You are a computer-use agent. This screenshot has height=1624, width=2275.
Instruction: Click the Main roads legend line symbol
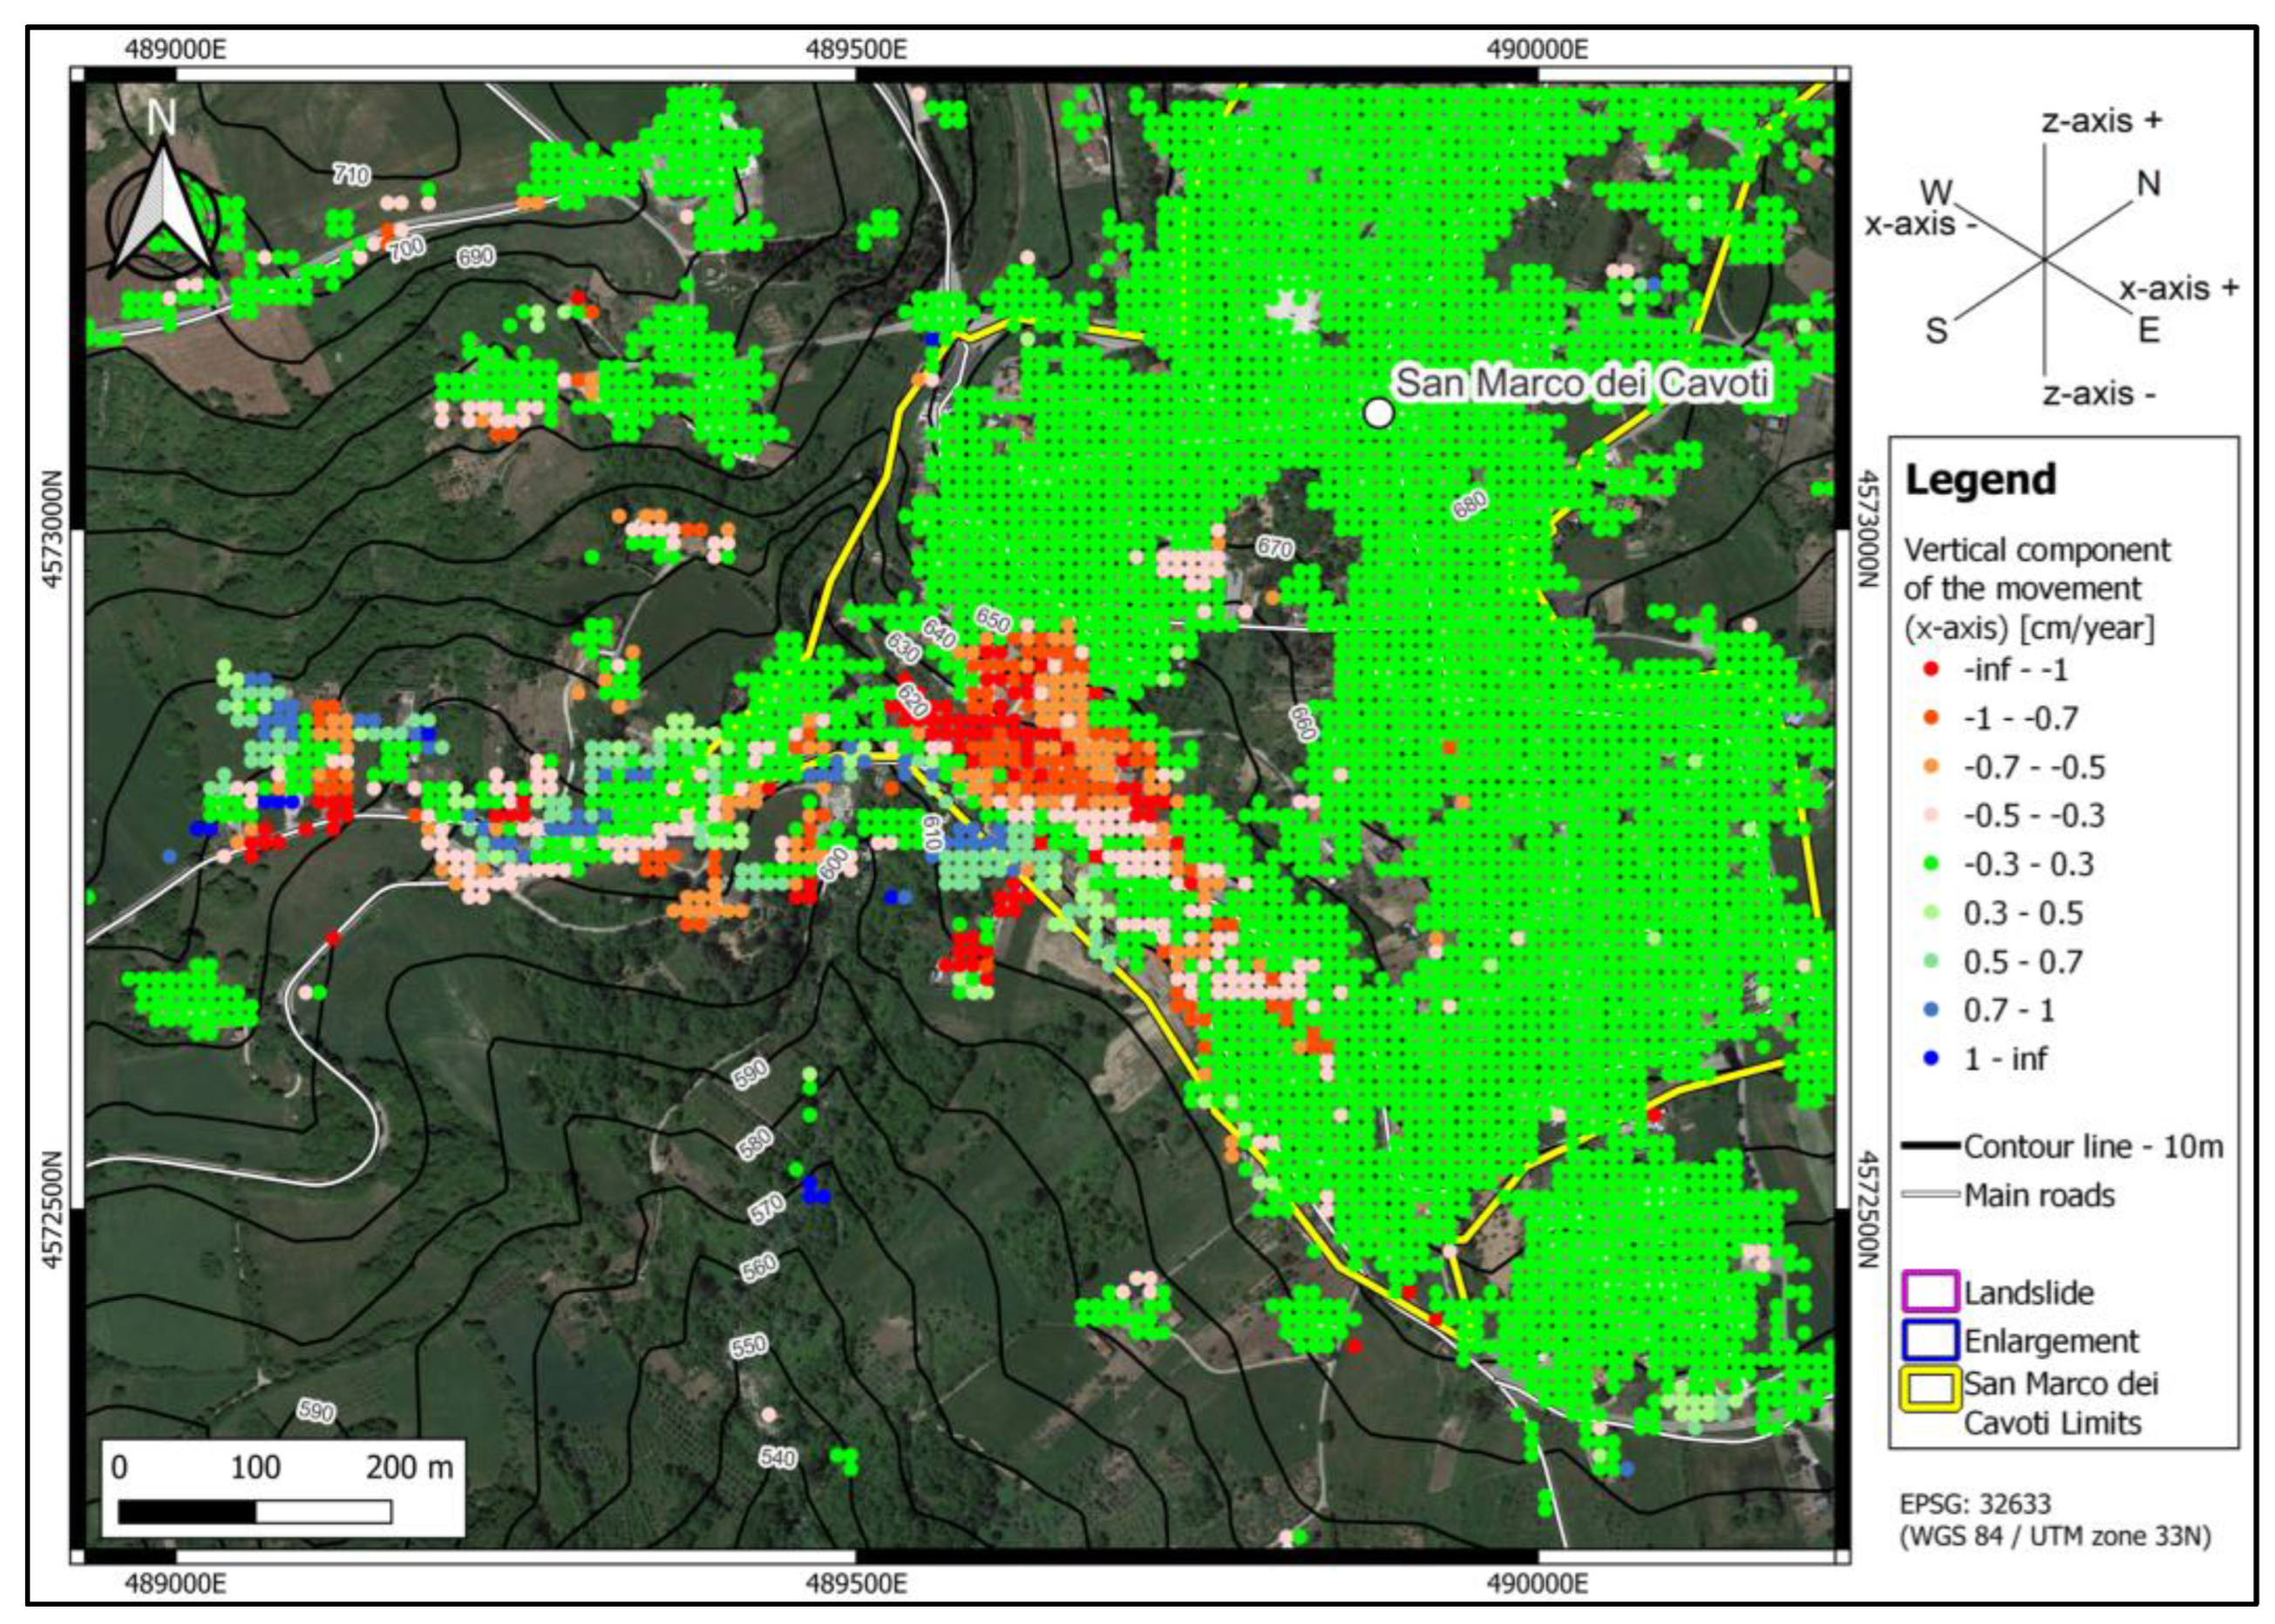click(1929, 1195)
